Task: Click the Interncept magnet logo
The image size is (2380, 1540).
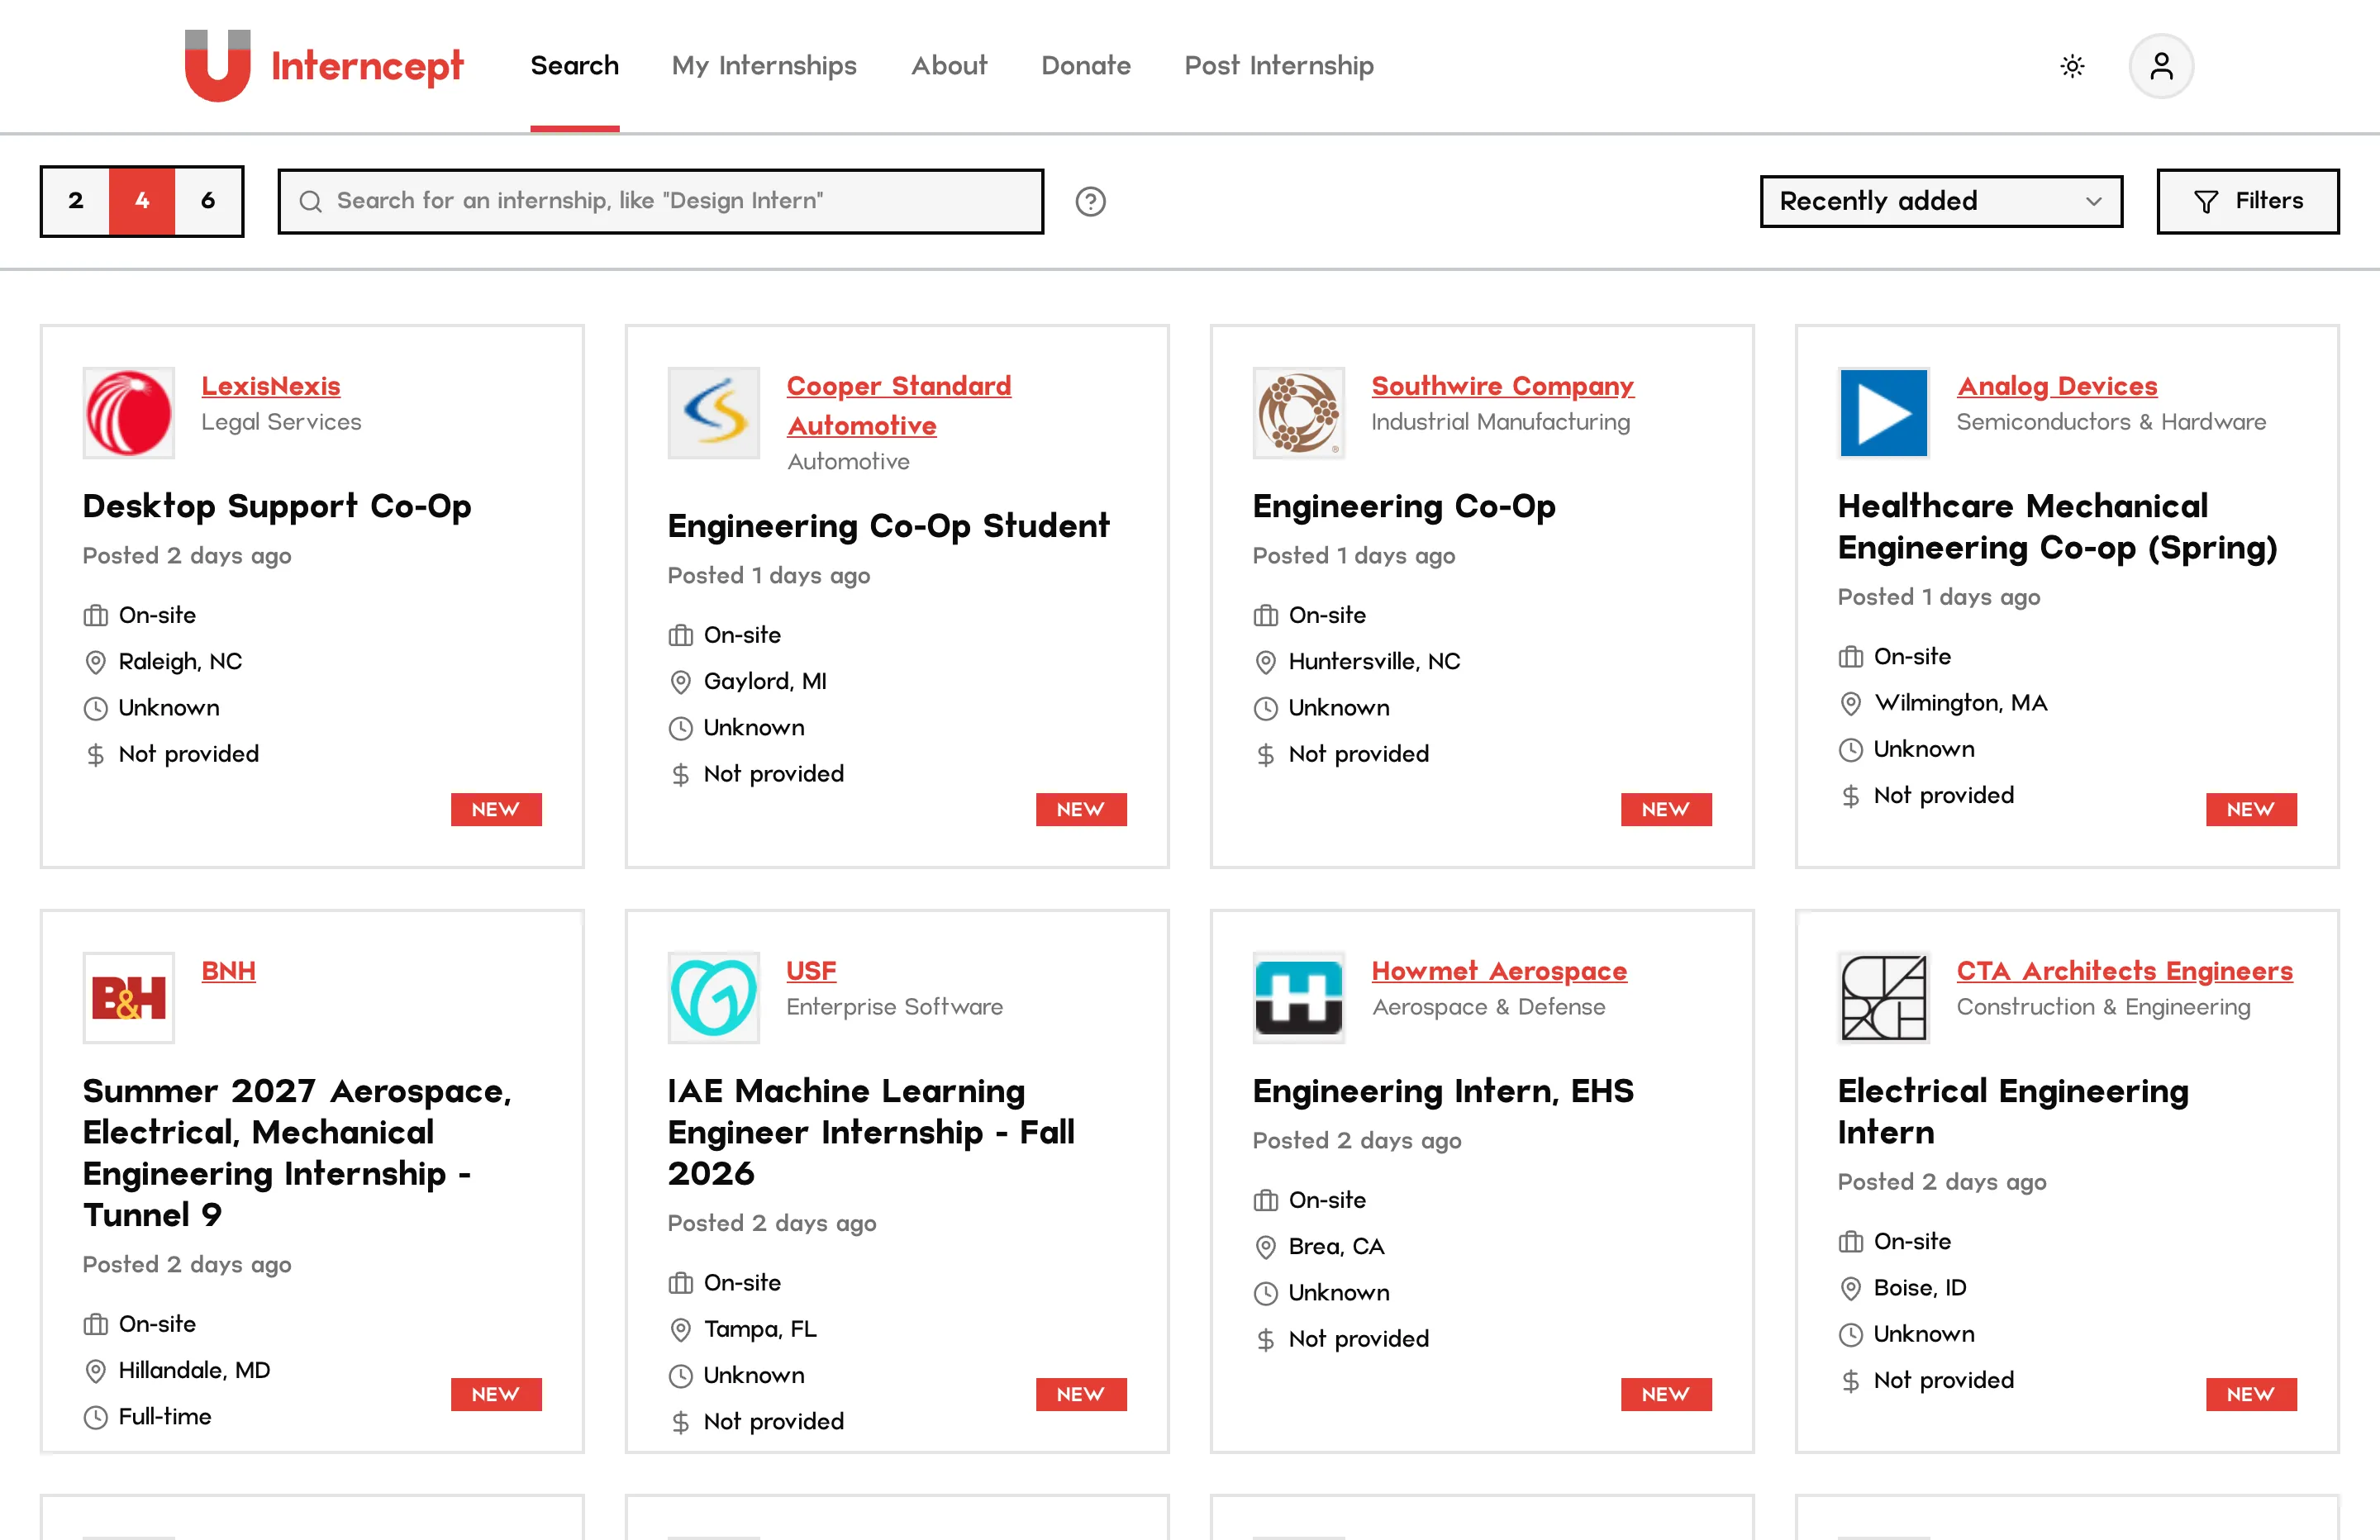Action: click(x=217, y=66)
